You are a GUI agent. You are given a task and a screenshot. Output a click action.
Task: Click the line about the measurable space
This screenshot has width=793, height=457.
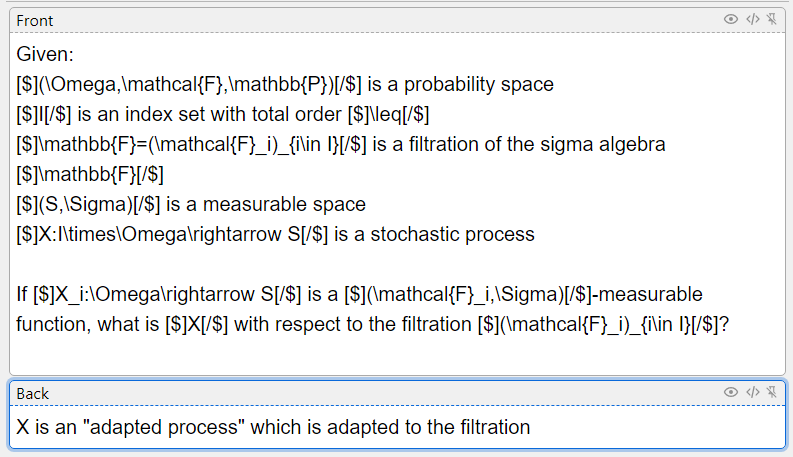coord(190,205)
